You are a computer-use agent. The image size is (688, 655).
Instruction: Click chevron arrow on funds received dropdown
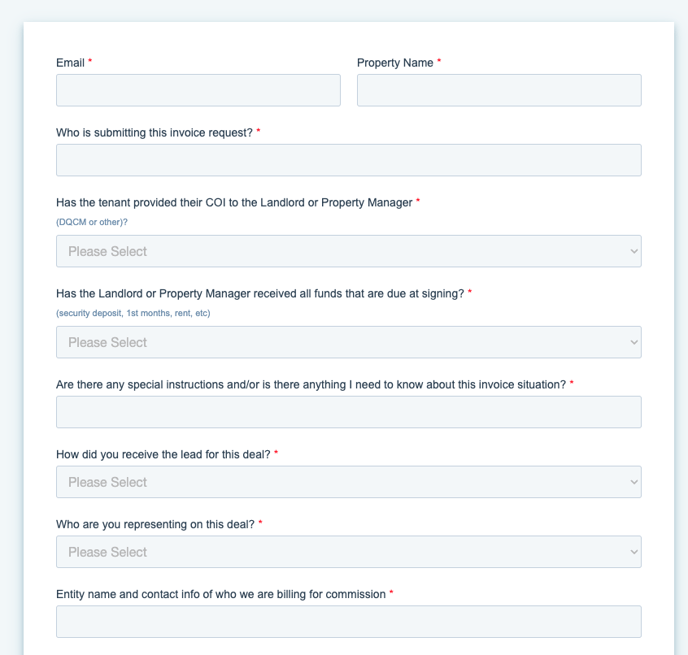(x=634, y=342)
